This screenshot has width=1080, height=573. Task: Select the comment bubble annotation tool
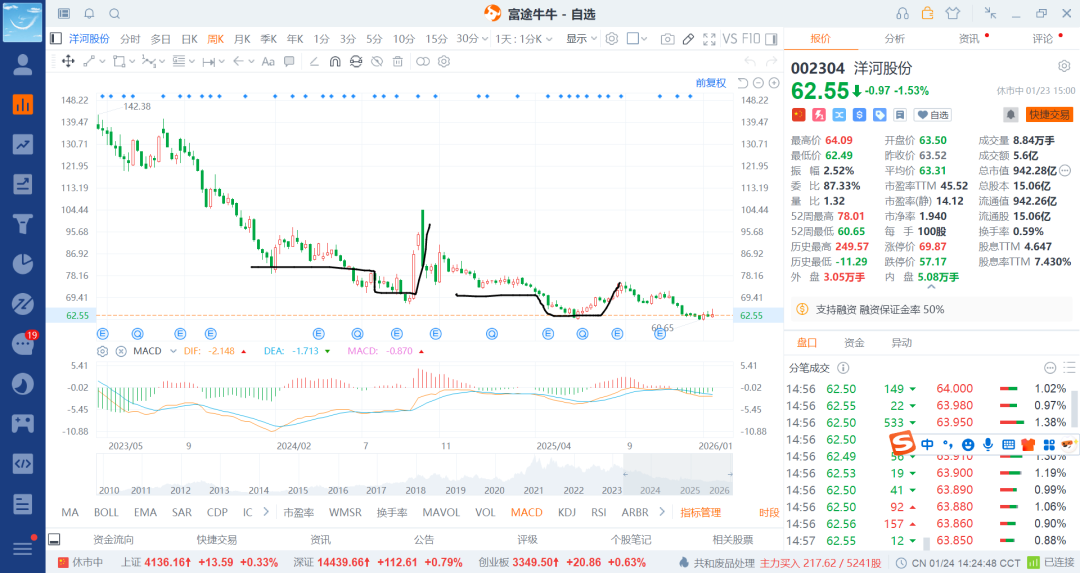[x=289, y=61]
